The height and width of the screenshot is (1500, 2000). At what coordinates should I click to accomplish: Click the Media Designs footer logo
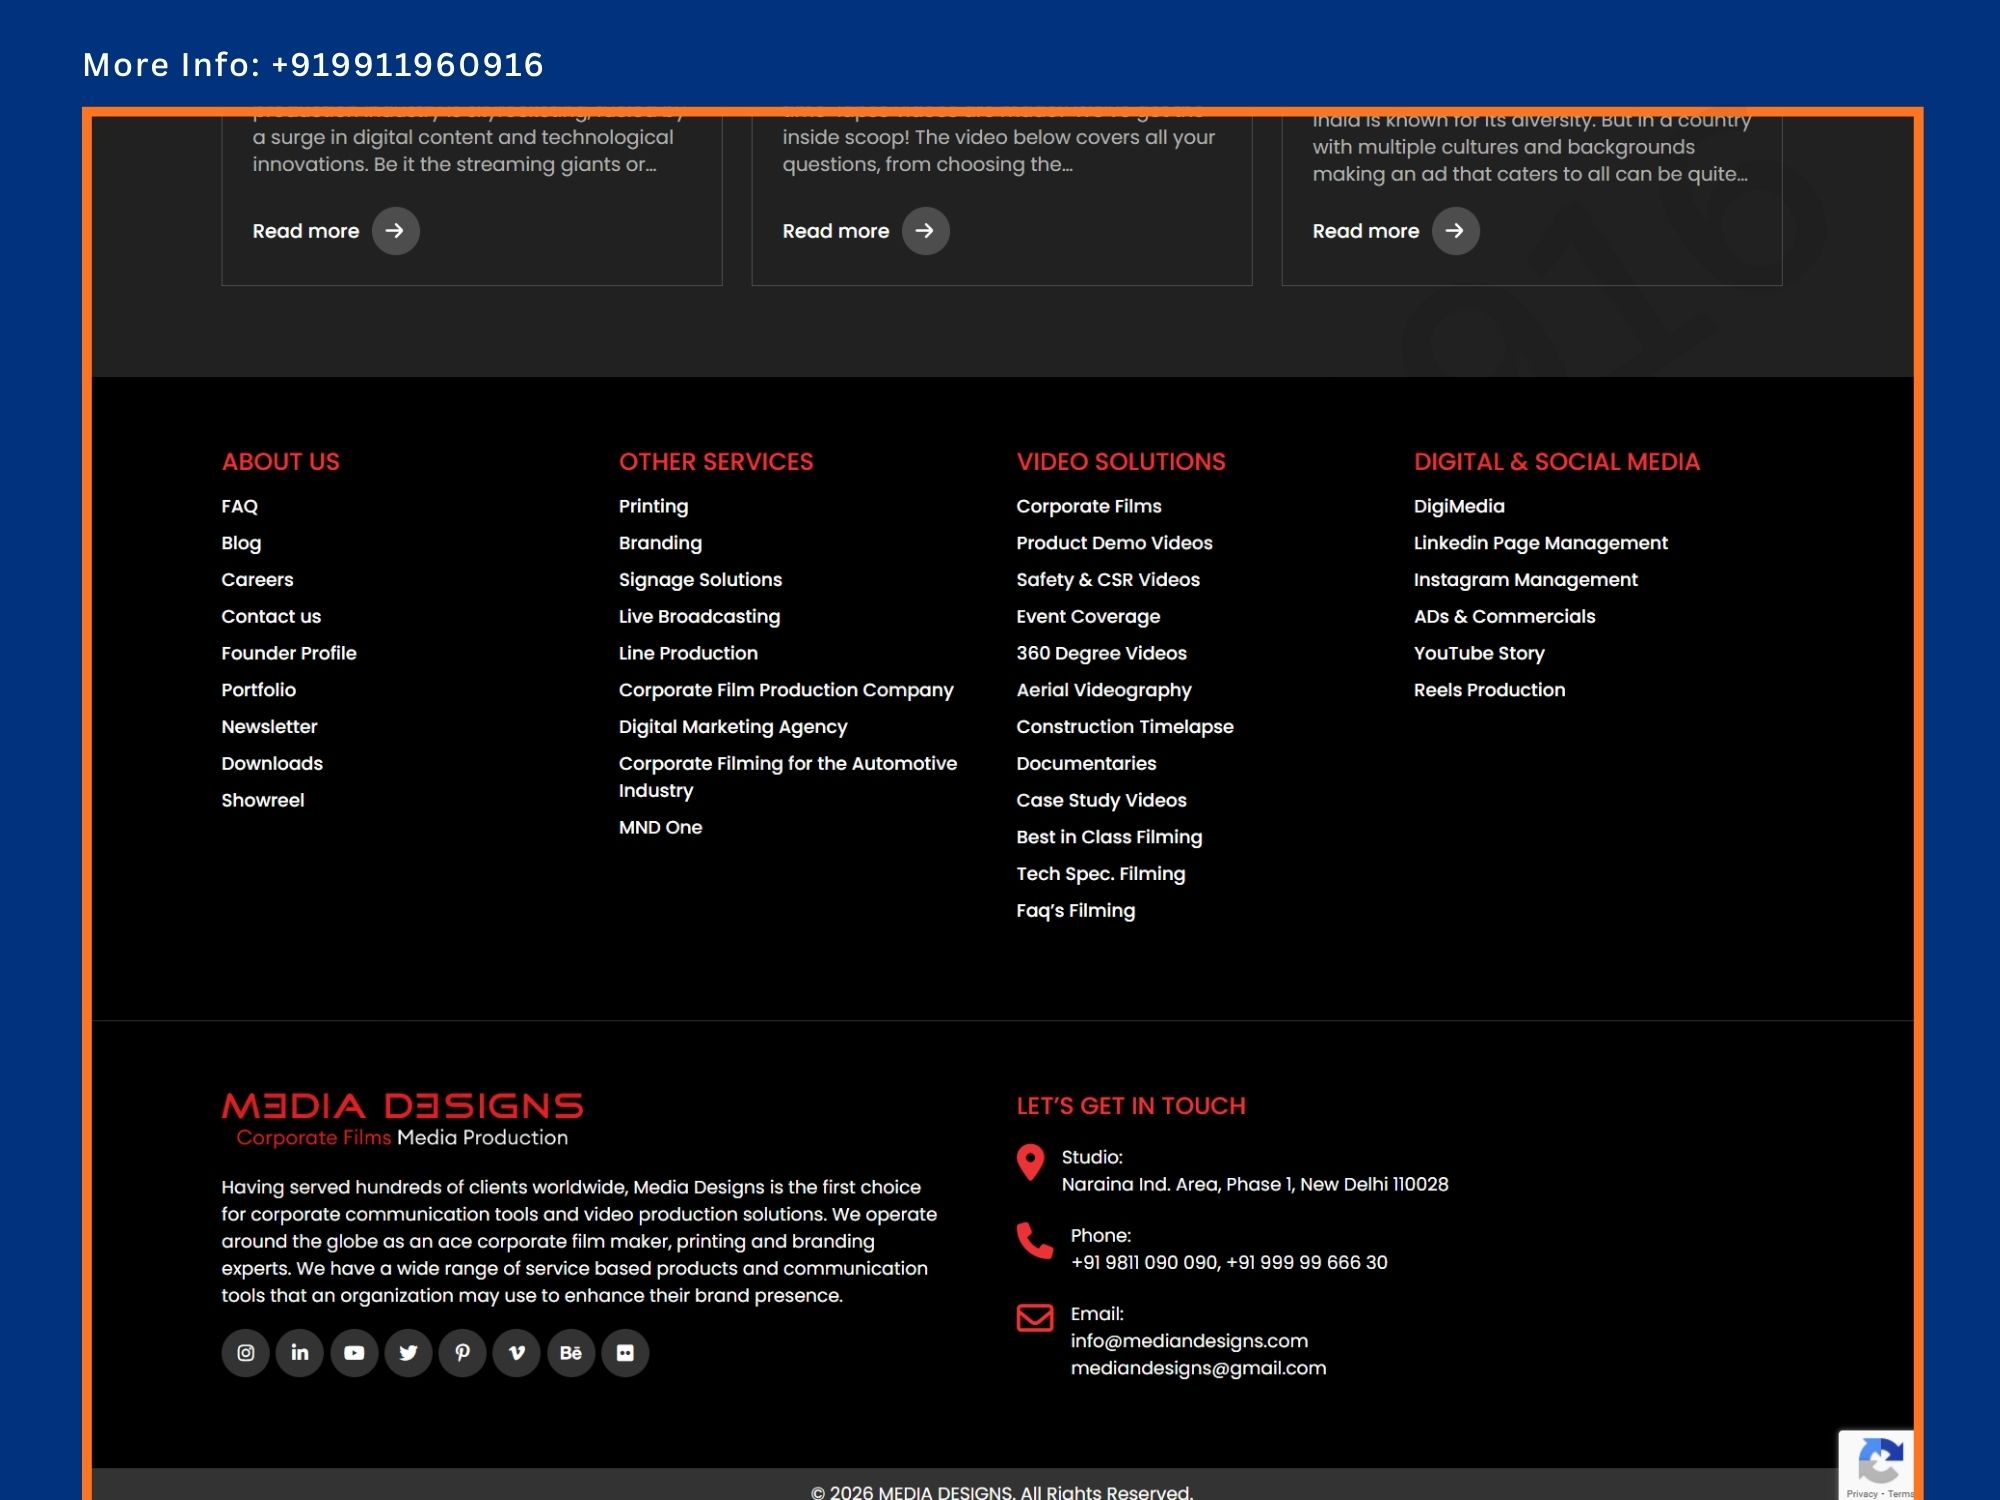coord(402,1118)
